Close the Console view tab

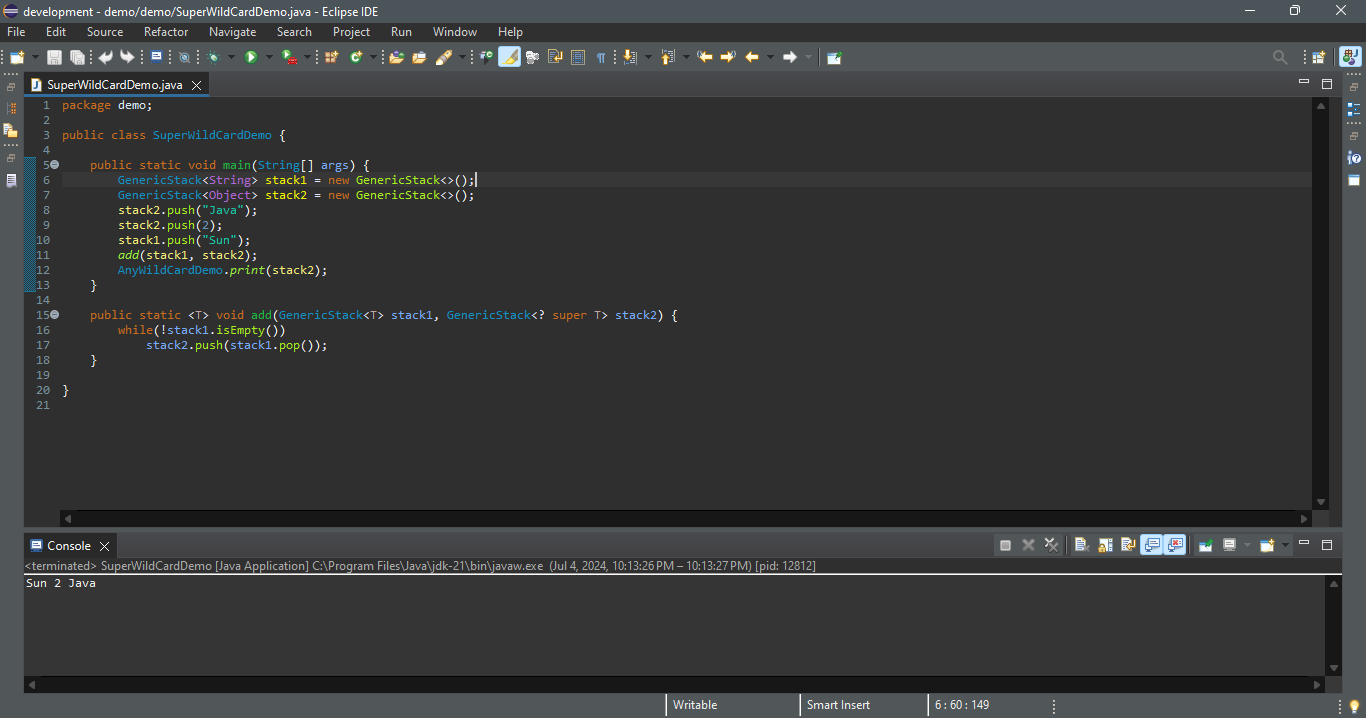pos(104,546)
